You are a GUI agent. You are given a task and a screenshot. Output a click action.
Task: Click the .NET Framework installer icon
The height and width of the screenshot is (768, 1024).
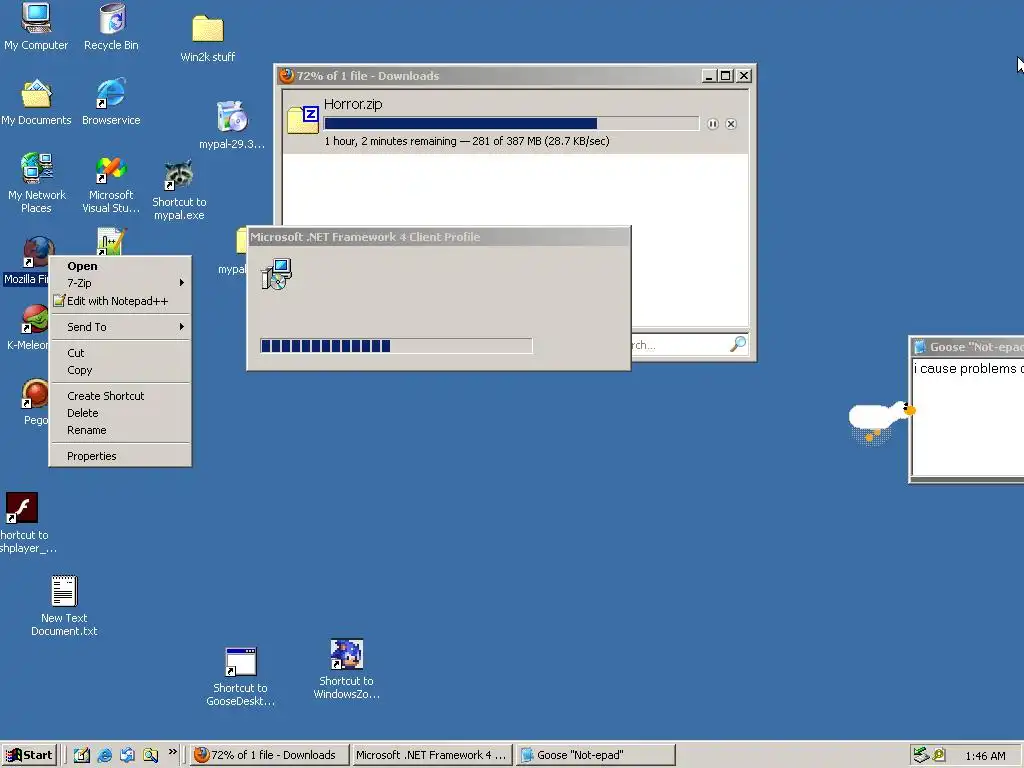[x=276, y=274]
